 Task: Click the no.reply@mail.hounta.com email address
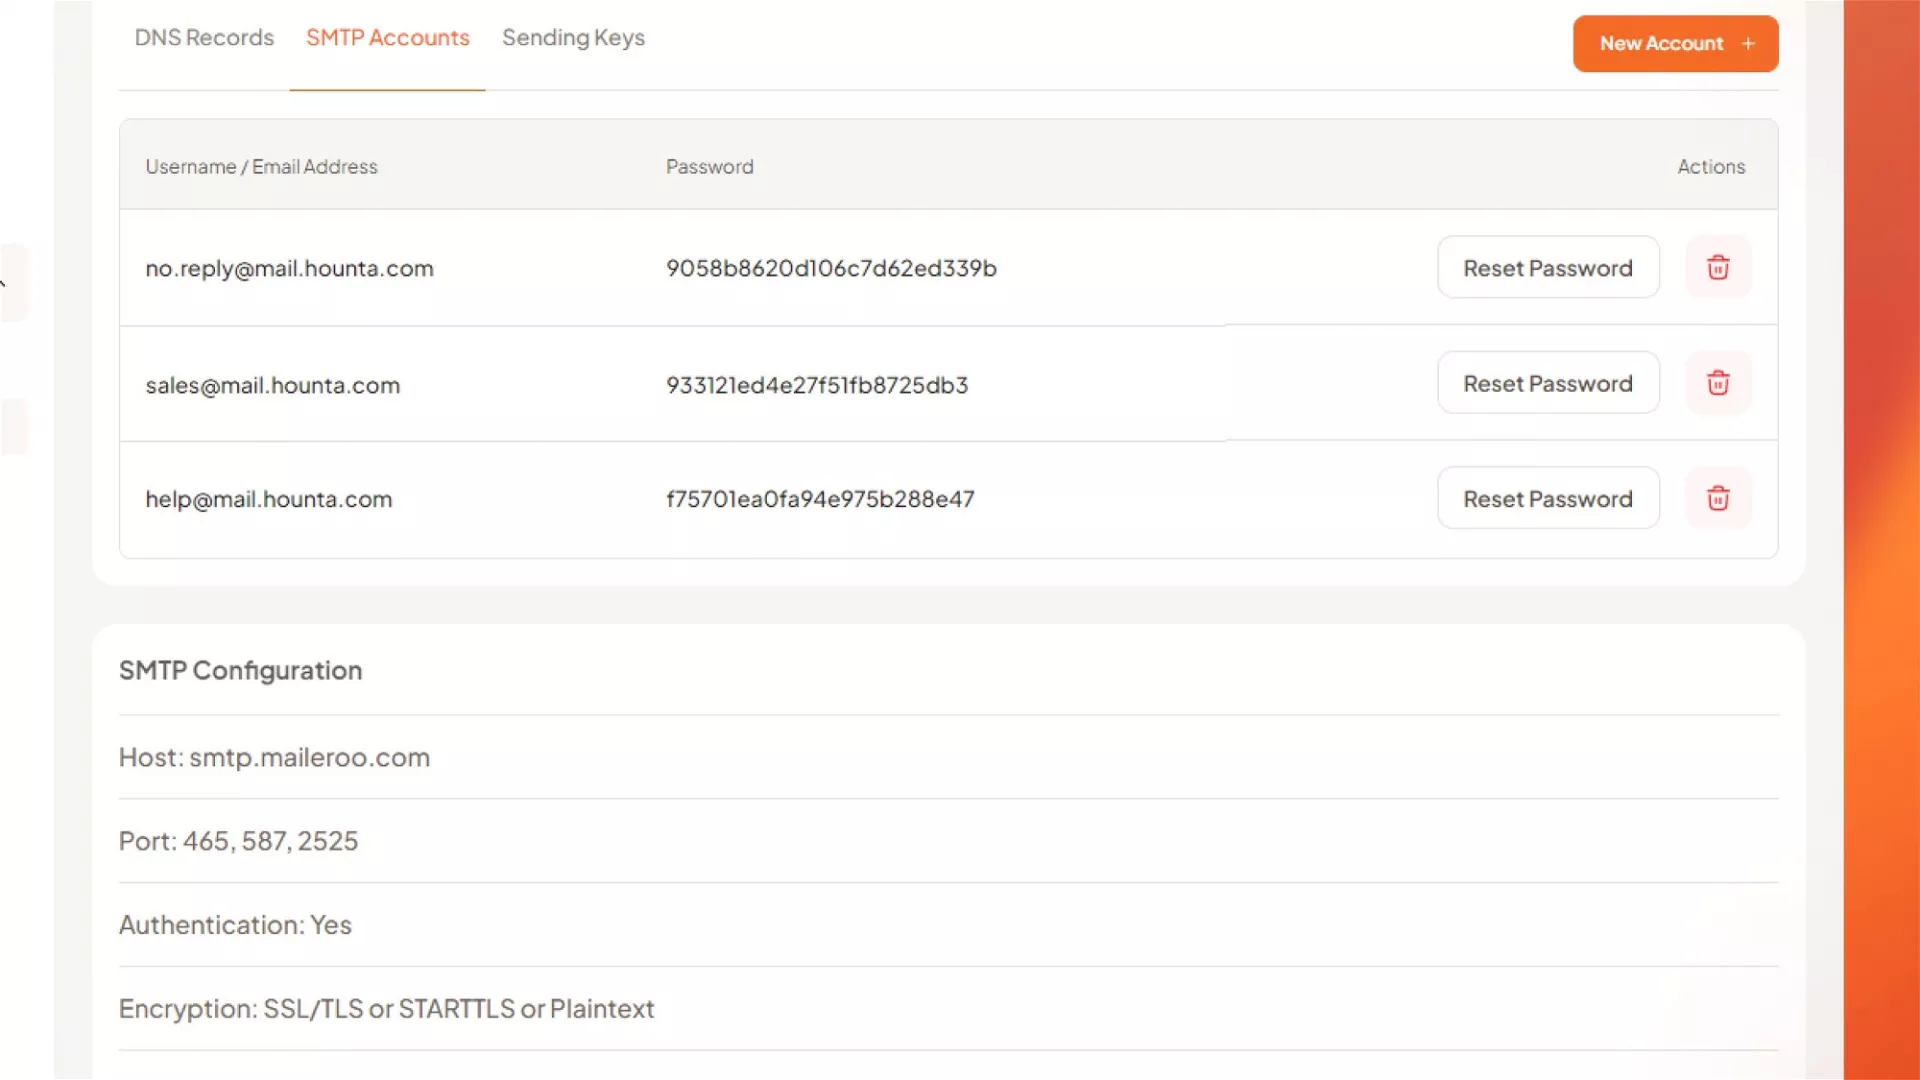click(289, 269)
